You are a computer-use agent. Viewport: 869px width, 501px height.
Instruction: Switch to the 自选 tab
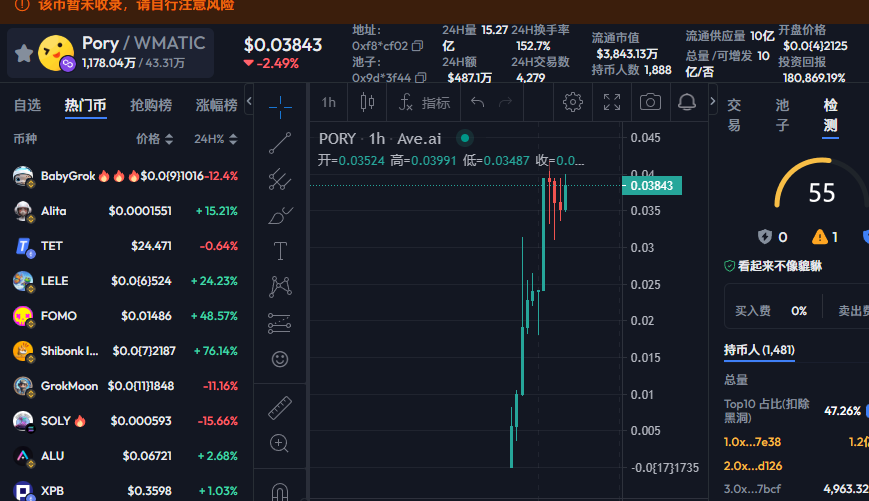(x=28, y=105)
